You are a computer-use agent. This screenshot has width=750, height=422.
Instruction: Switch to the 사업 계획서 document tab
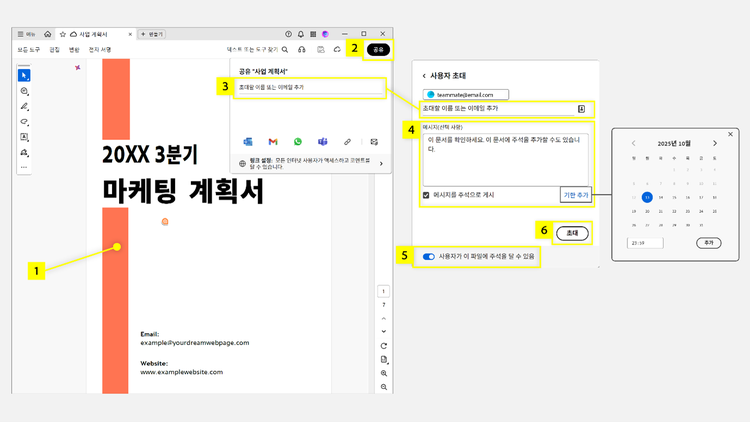(96, 34)
